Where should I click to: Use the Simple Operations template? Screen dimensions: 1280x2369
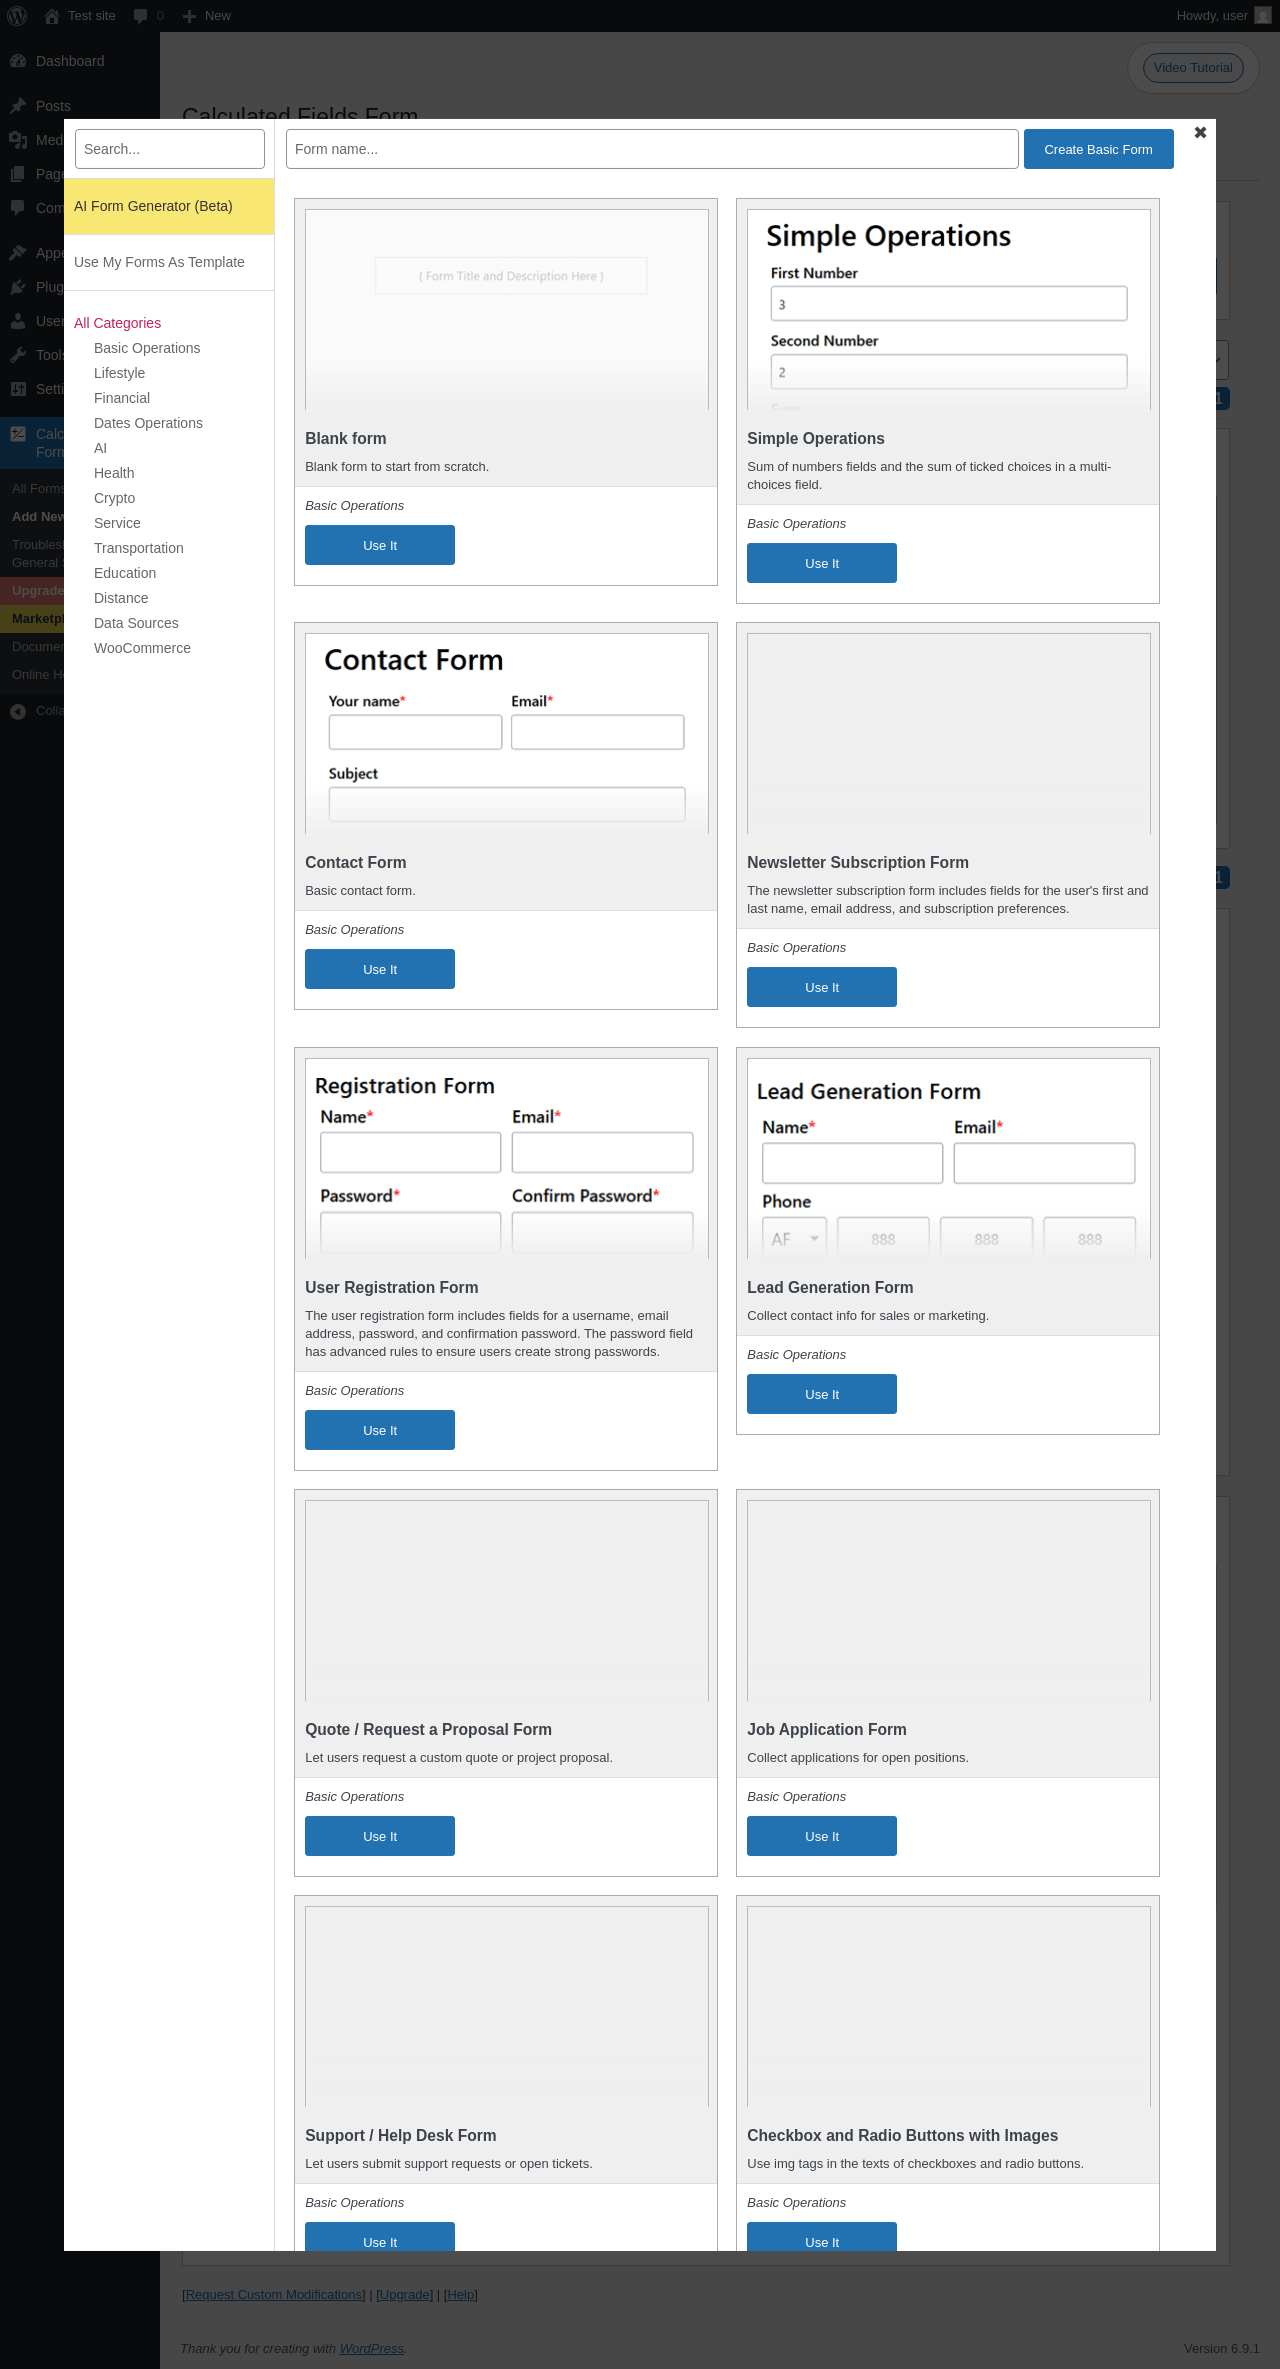(x=822, y=563)
